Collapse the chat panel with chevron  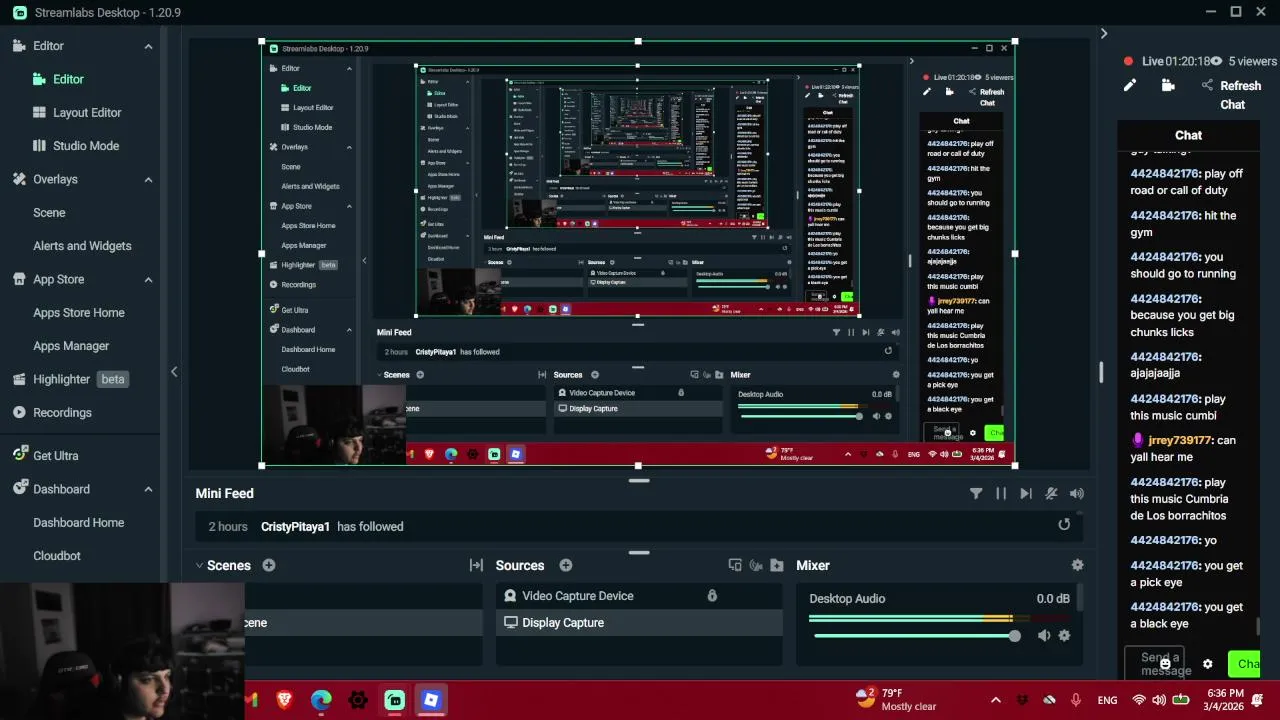coord(1104,33)
